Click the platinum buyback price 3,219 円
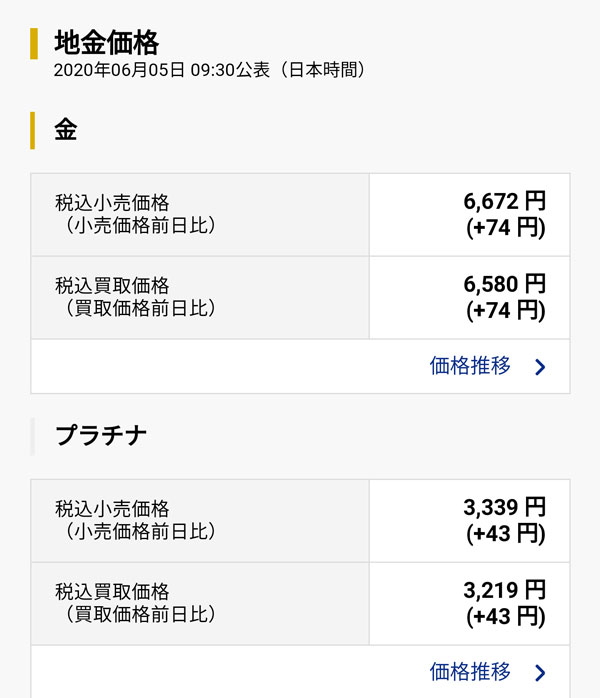The width and height of the screenshot is (600, 698). [x=504, y=590]
